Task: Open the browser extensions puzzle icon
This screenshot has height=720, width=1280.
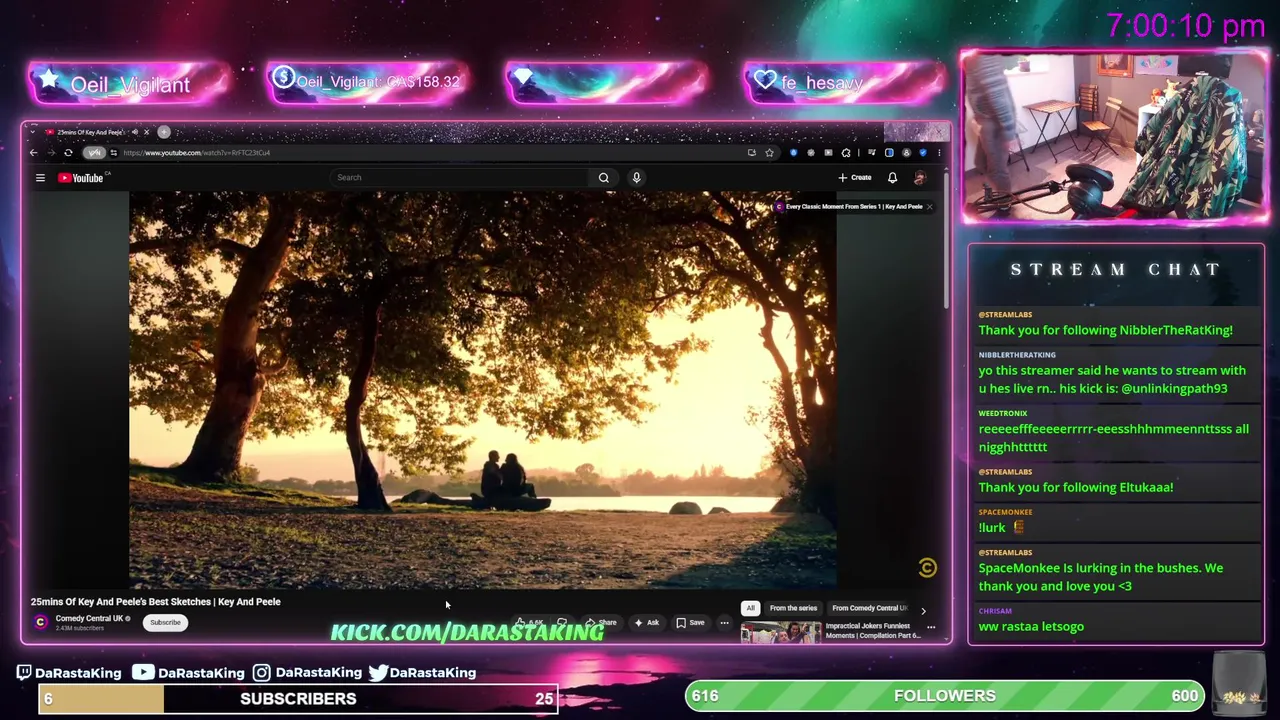Action: point(846,153)
